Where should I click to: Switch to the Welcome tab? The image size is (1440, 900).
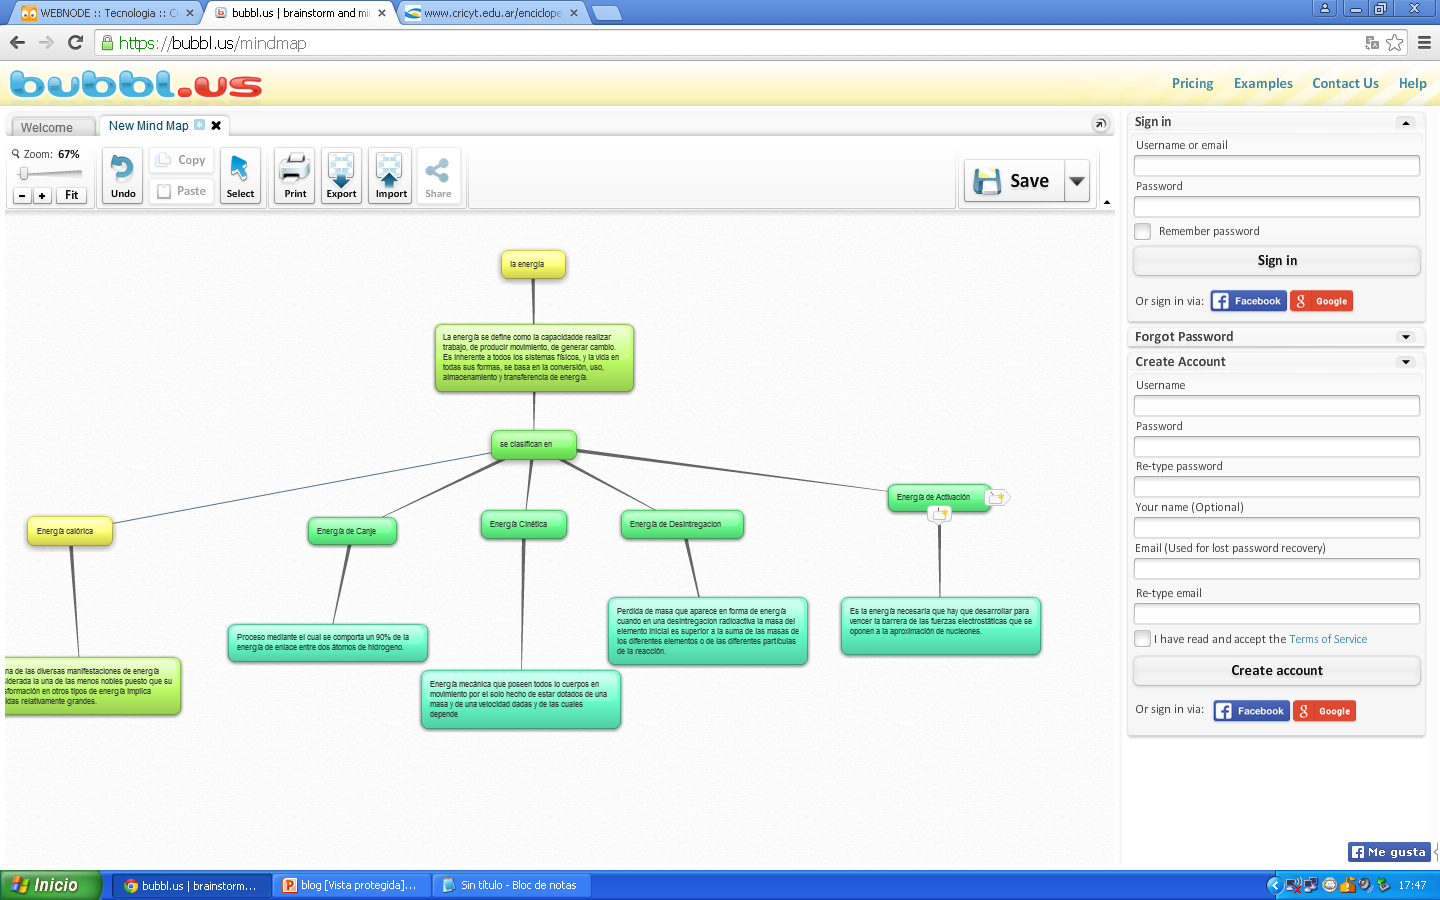tap(47, 127)
